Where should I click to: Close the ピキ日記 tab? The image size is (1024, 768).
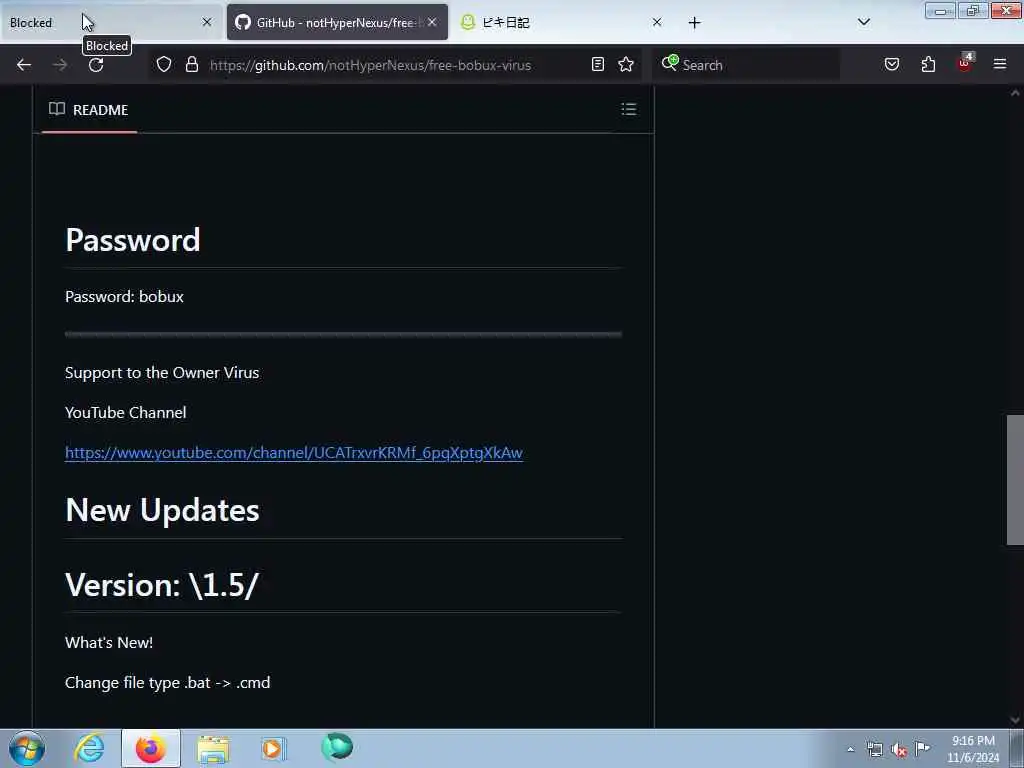tap(656, 22)
